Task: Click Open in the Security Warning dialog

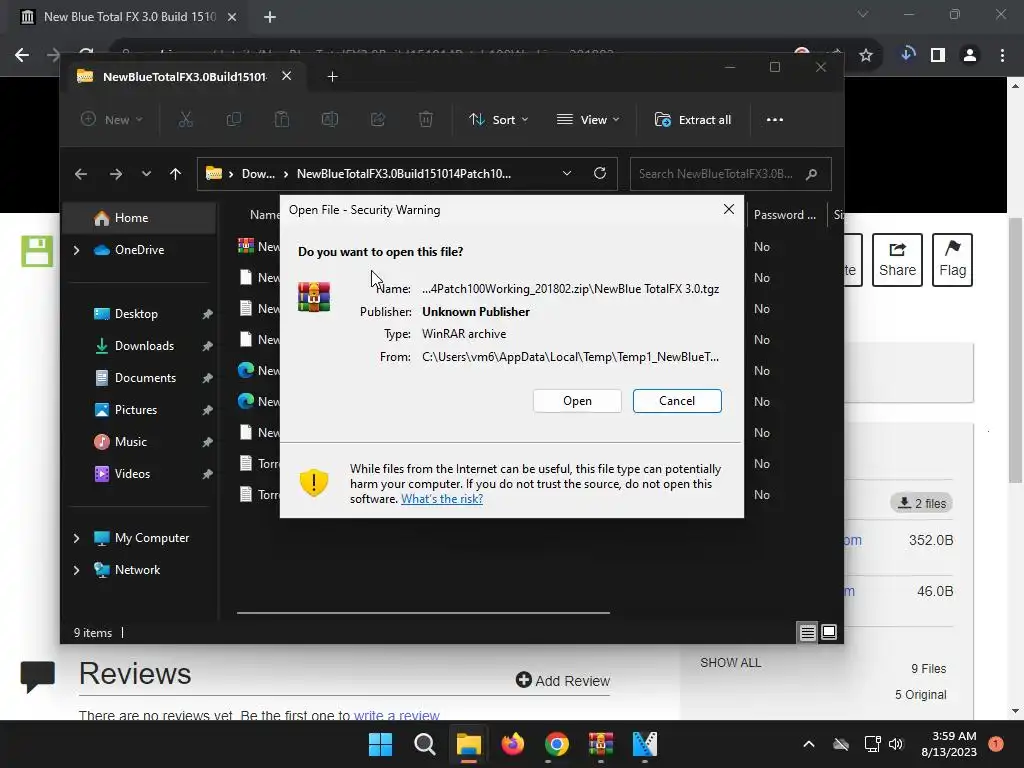Action: pos(577,401)
